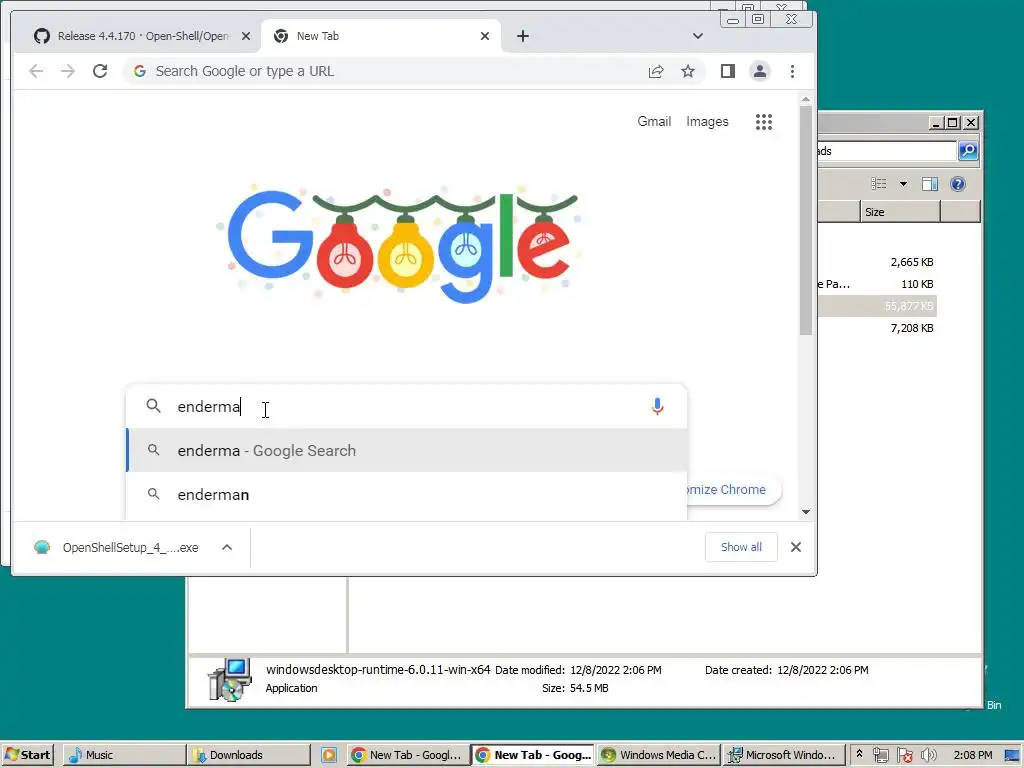
Task: Click the Explorer search field
Action: pos(886,151)
